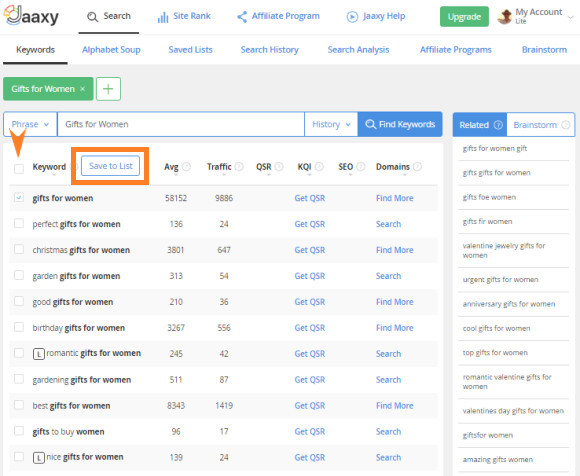Sort by the KQI column header
This screenshot has width=580, height=476.
[x=304, y=167]
